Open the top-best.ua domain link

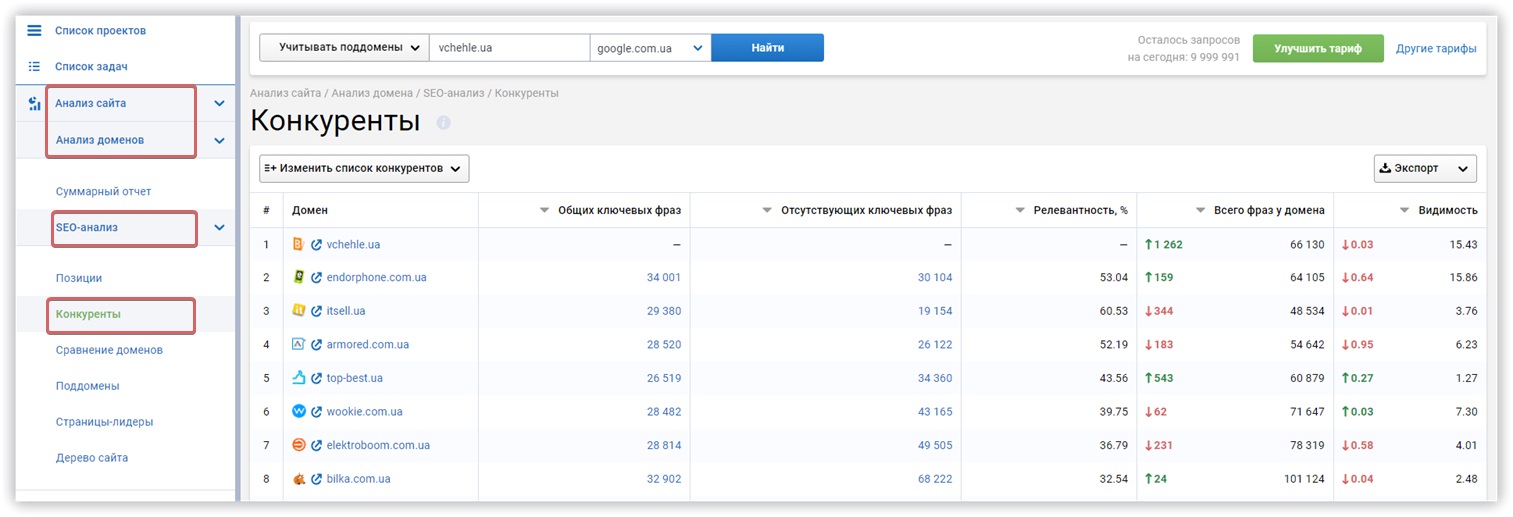click(355, 378)
